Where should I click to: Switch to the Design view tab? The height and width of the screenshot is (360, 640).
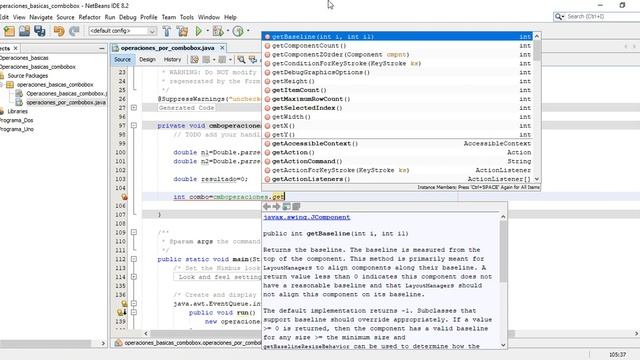click(147, 60)
